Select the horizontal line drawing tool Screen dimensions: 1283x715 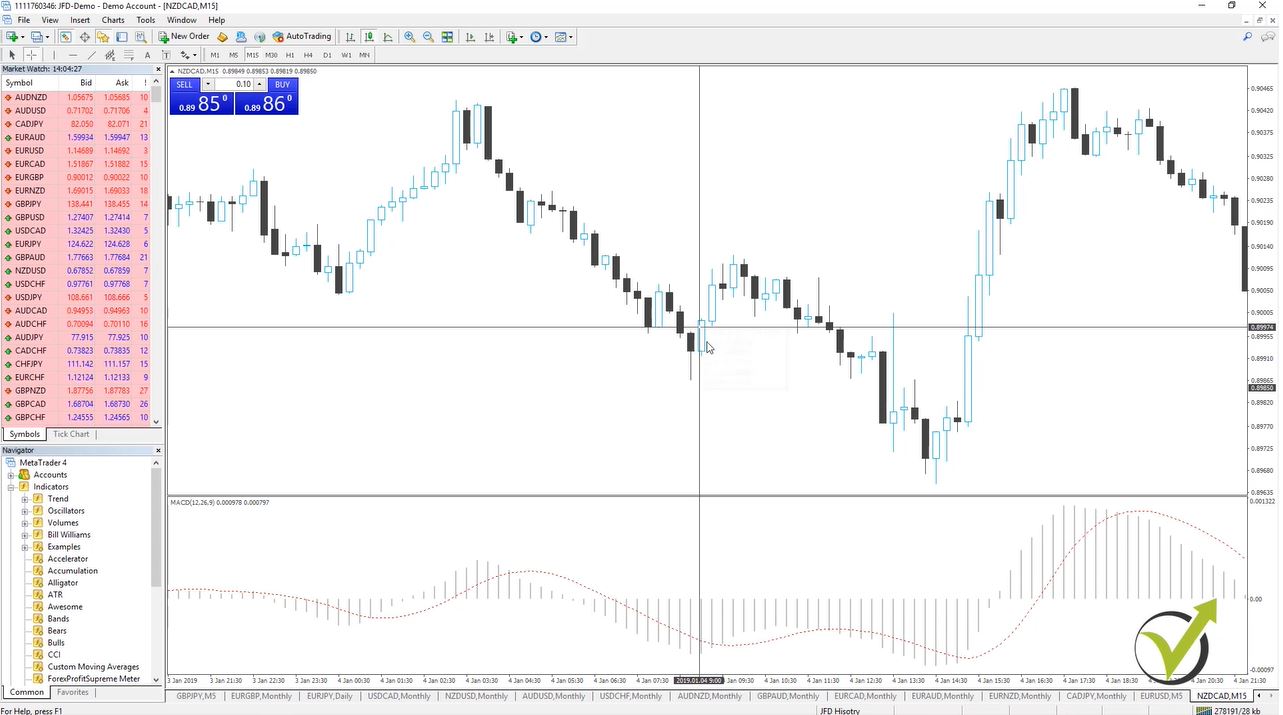tap(71, 54)
